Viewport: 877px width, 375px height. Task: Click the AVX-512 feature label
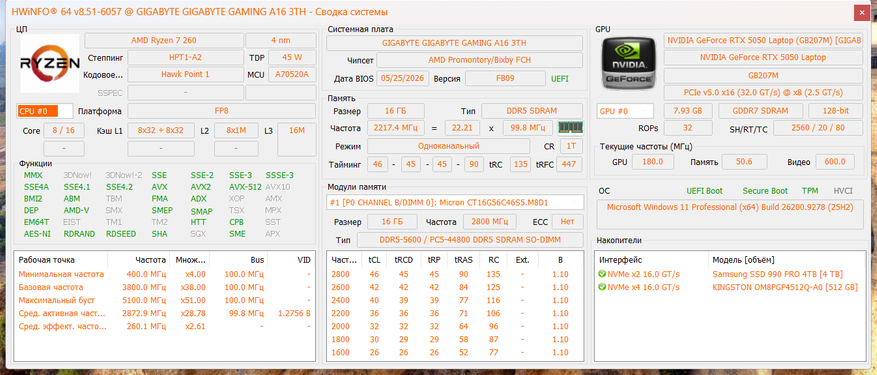[x=245, y=187]
